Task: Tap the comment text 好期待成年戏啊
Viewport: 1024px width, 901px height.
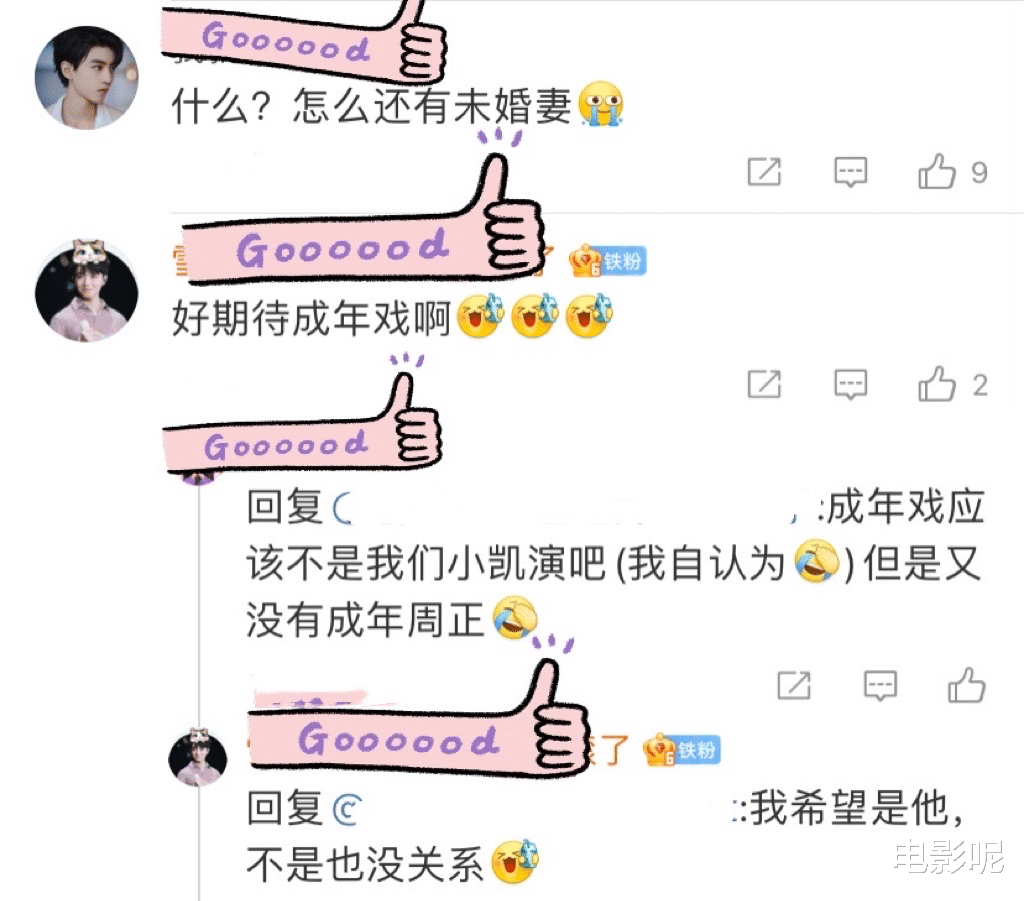Action: (311, 318)
